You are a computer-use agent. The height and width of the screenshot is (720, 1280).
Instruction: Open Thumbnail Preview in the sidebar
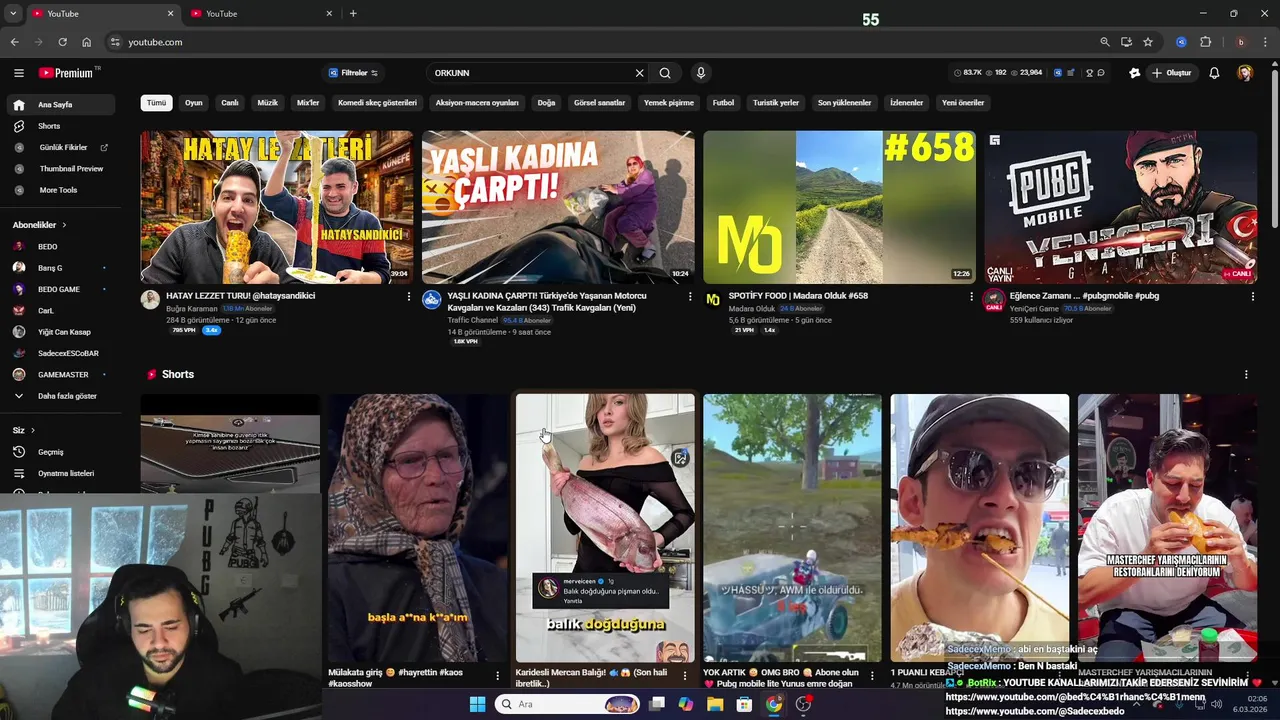[x=60, y=169]
